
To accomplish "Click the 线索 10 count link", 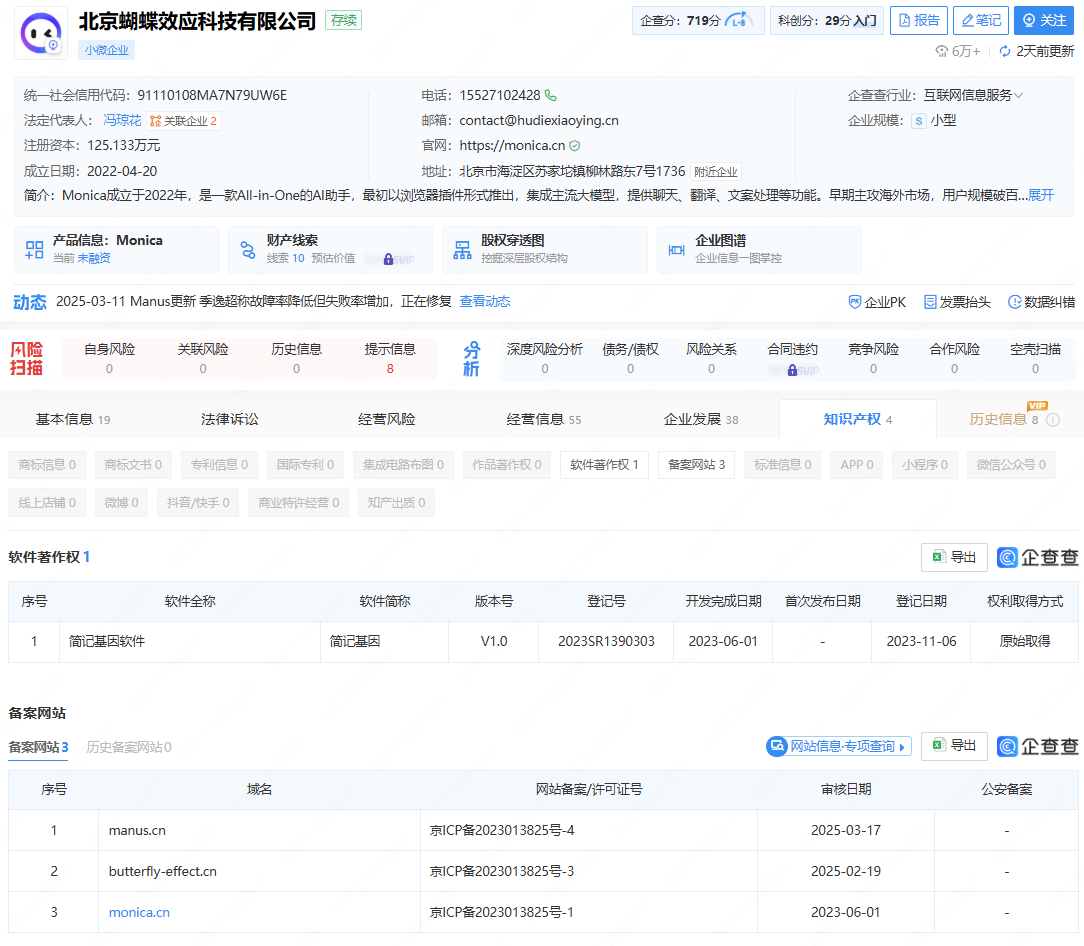I will 286,259.
